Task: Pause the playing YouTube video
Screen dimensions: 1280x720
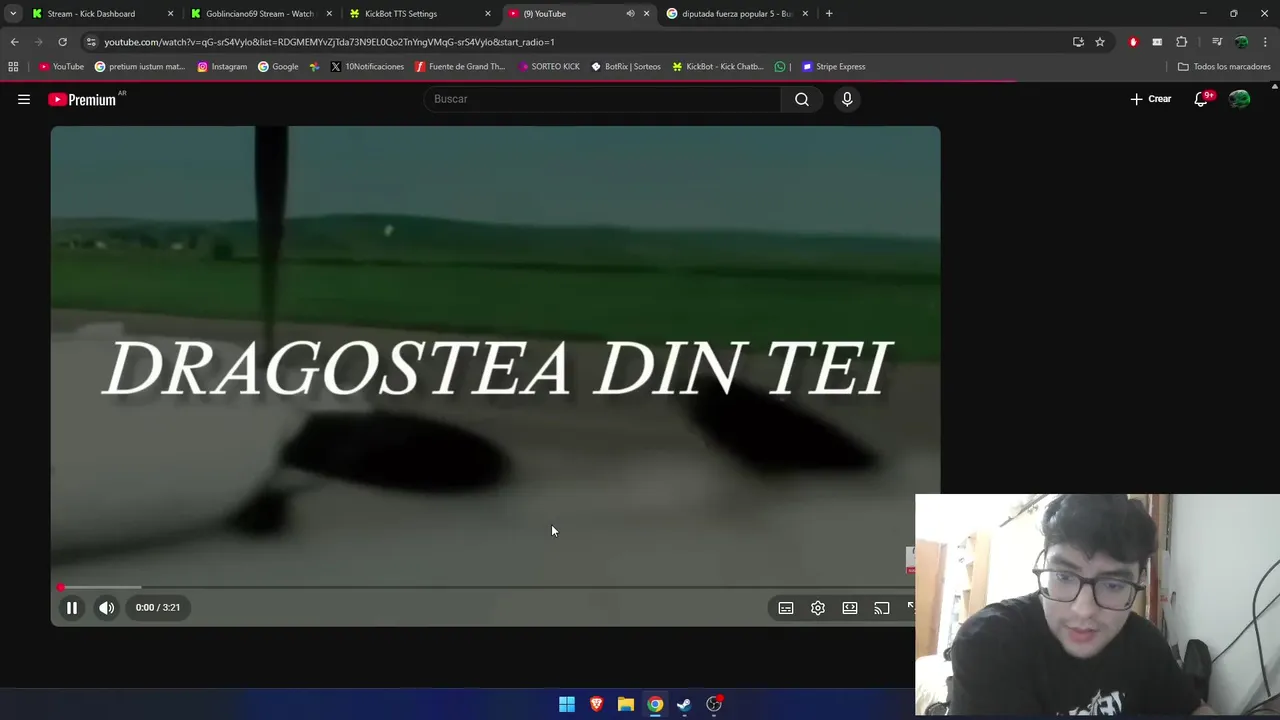Action: (72, 607)
